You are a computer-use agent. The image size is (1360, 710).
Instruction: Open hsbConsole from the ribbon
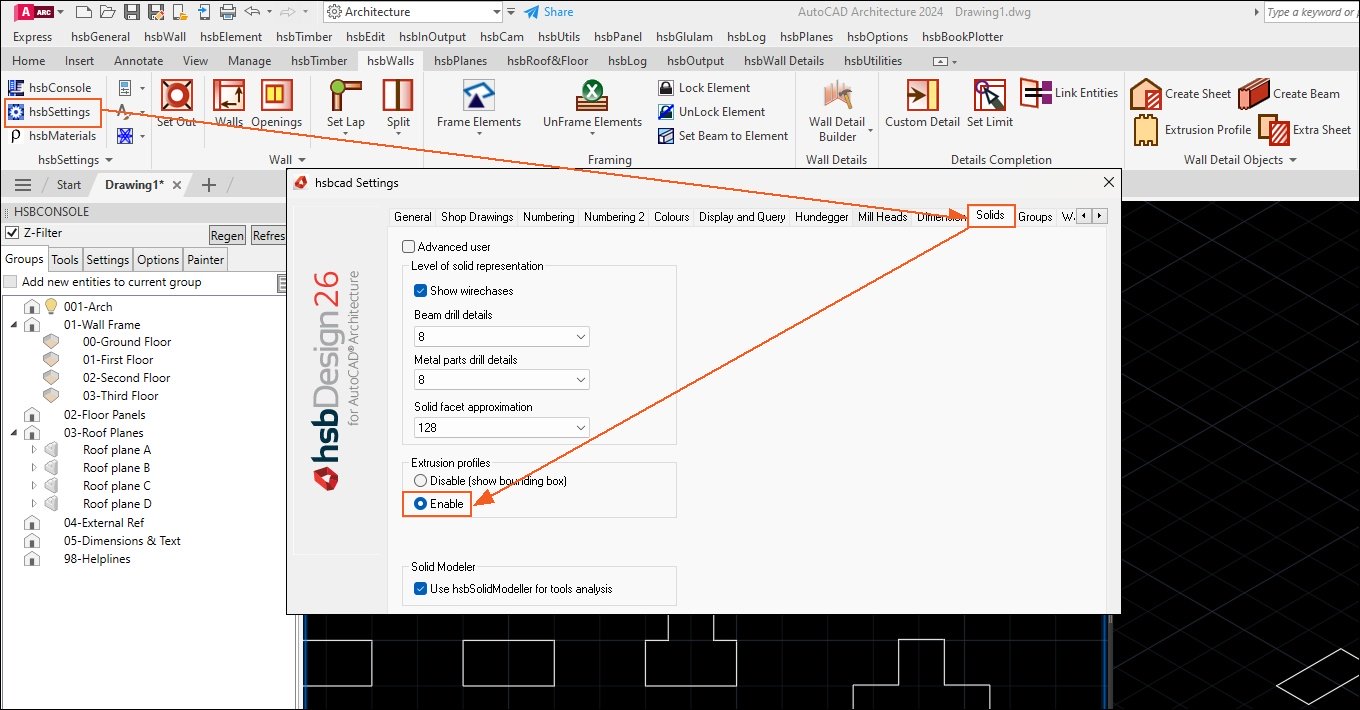[x=50, y=88]
